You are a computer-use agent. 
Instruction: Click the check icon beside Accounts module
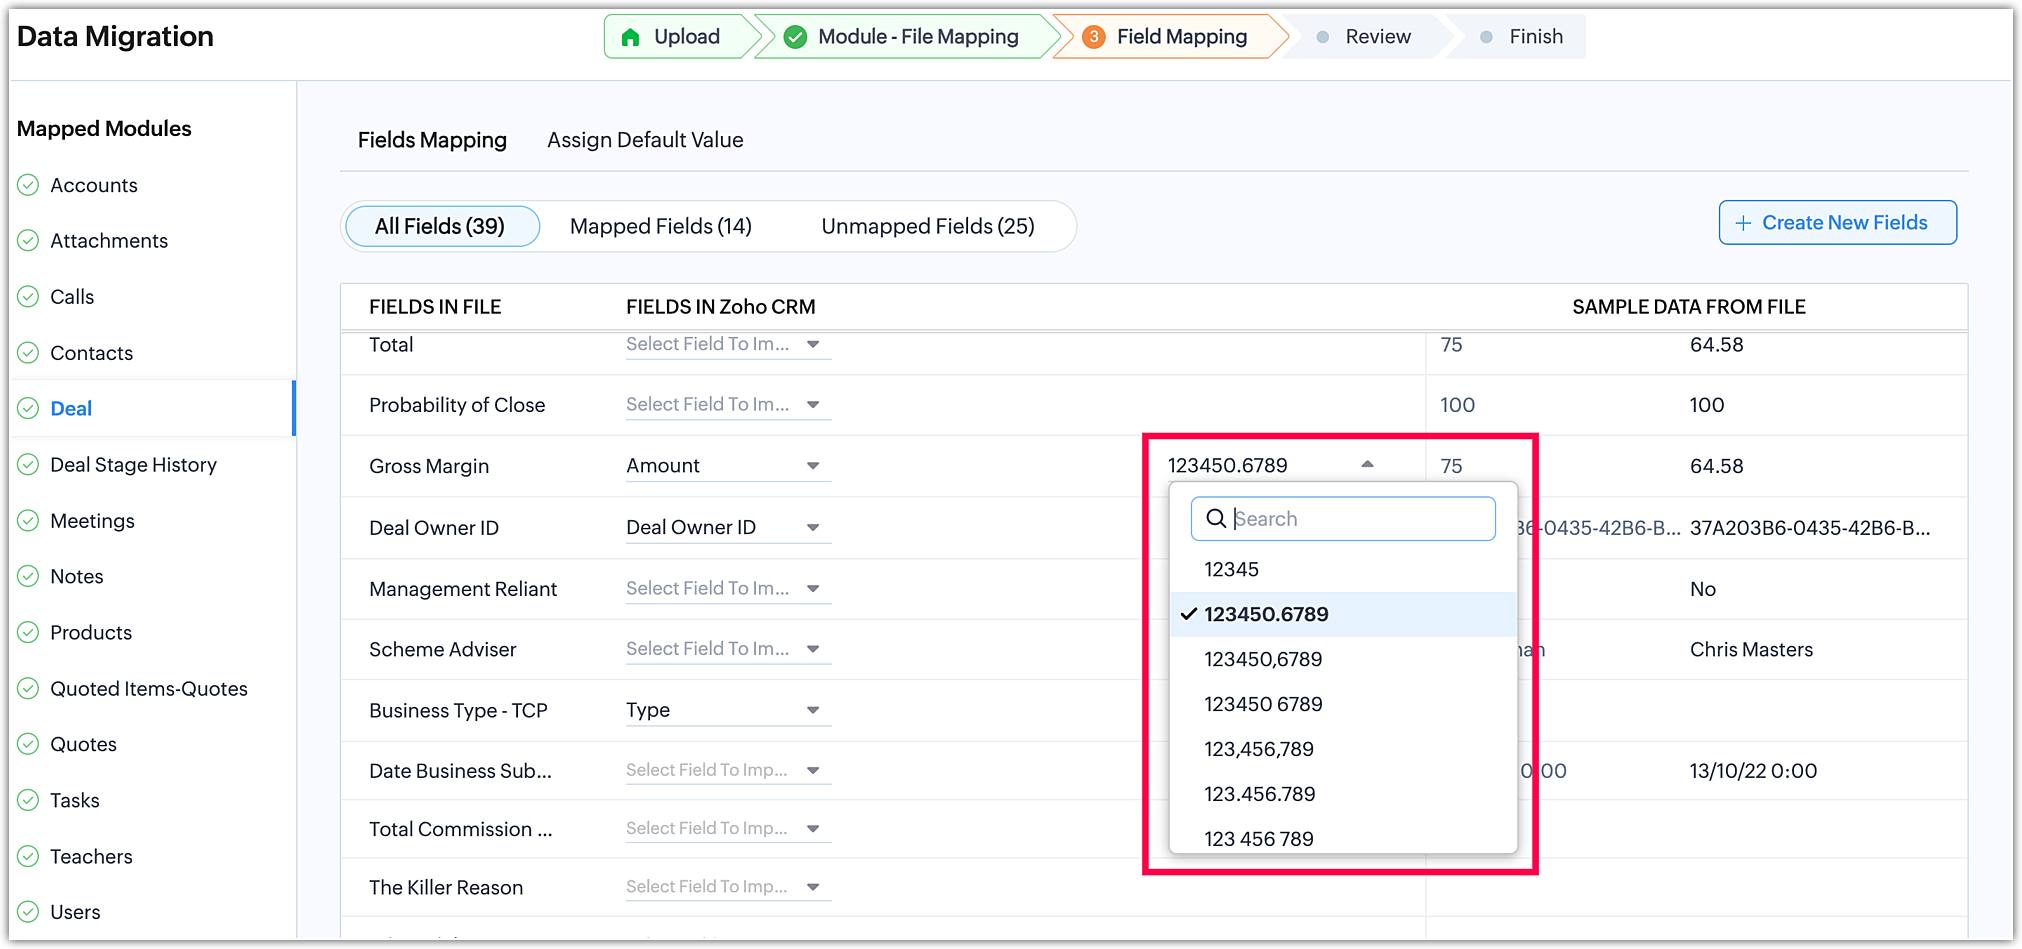(29, 185)
